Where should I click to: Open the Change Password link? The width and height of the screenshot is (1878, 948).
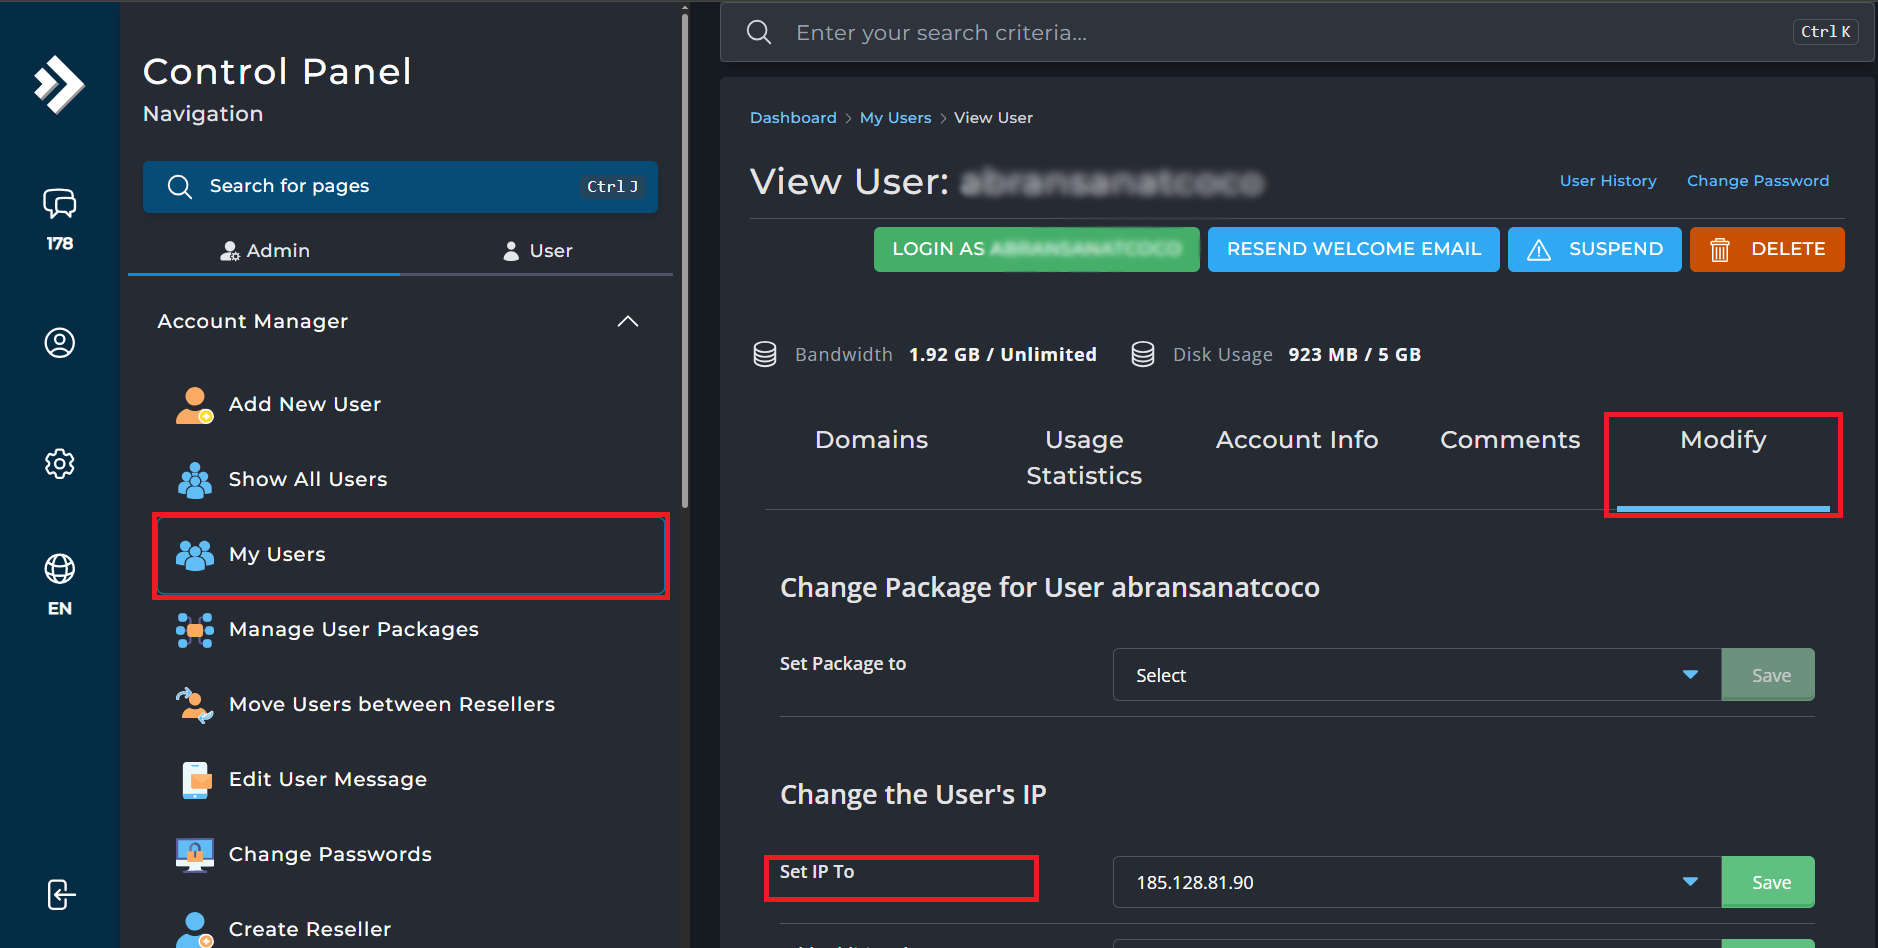click(x=1758, y=181)
